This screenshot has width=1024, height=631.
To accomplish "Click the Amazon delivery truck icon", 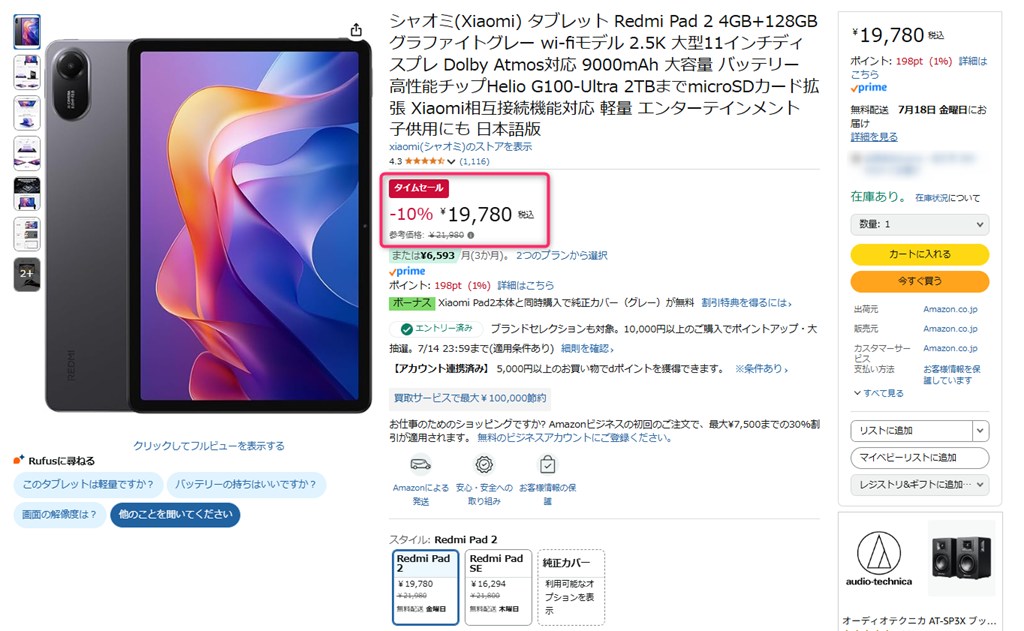I will tap(421, 464).
